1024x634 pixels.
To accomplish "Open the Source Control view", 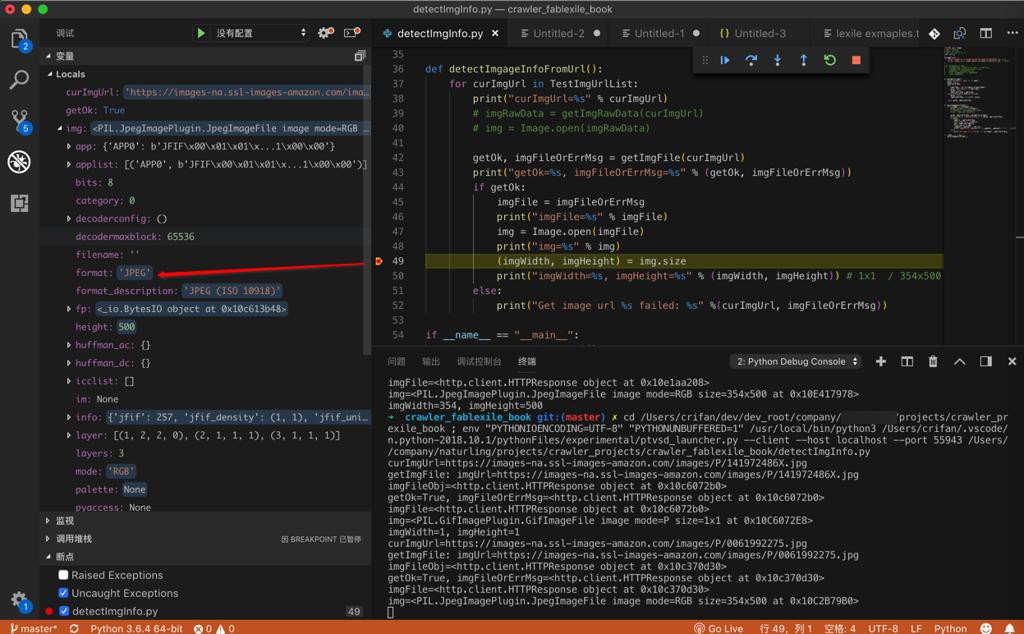I will pyautogui.click(x=20, y=121).
